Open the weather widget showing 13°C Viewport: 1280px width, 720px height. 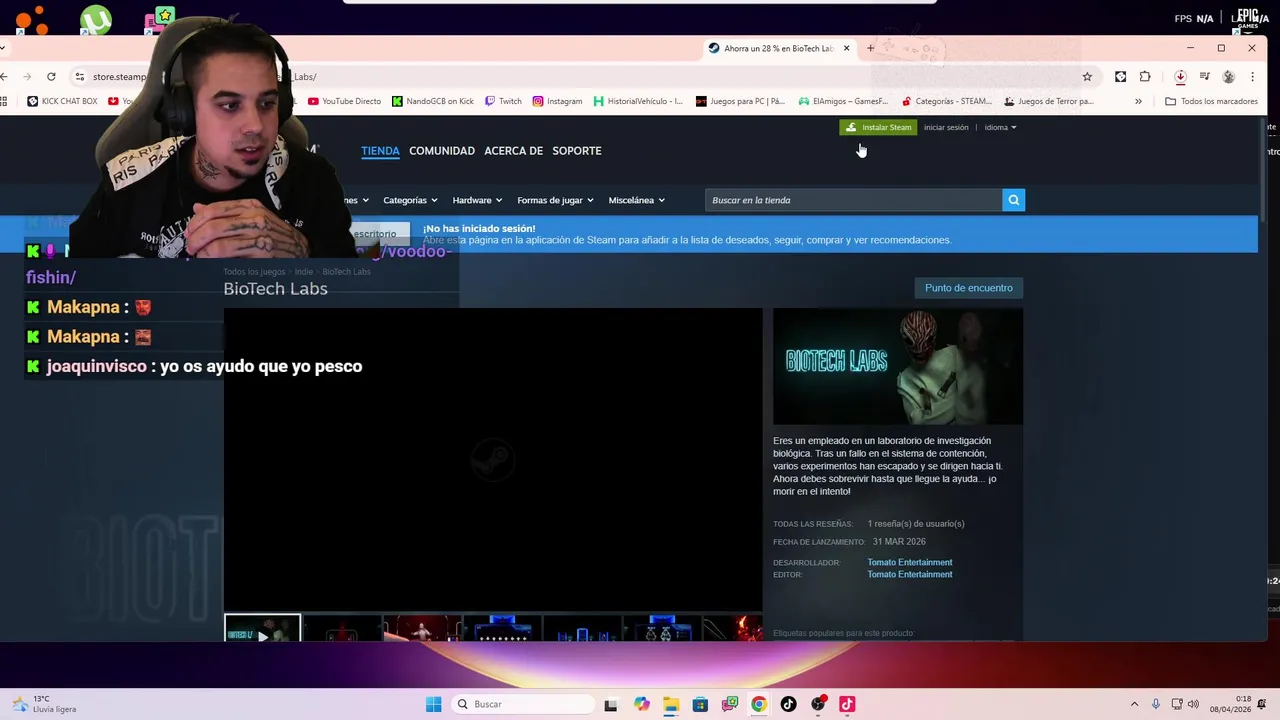click(44, 704)
